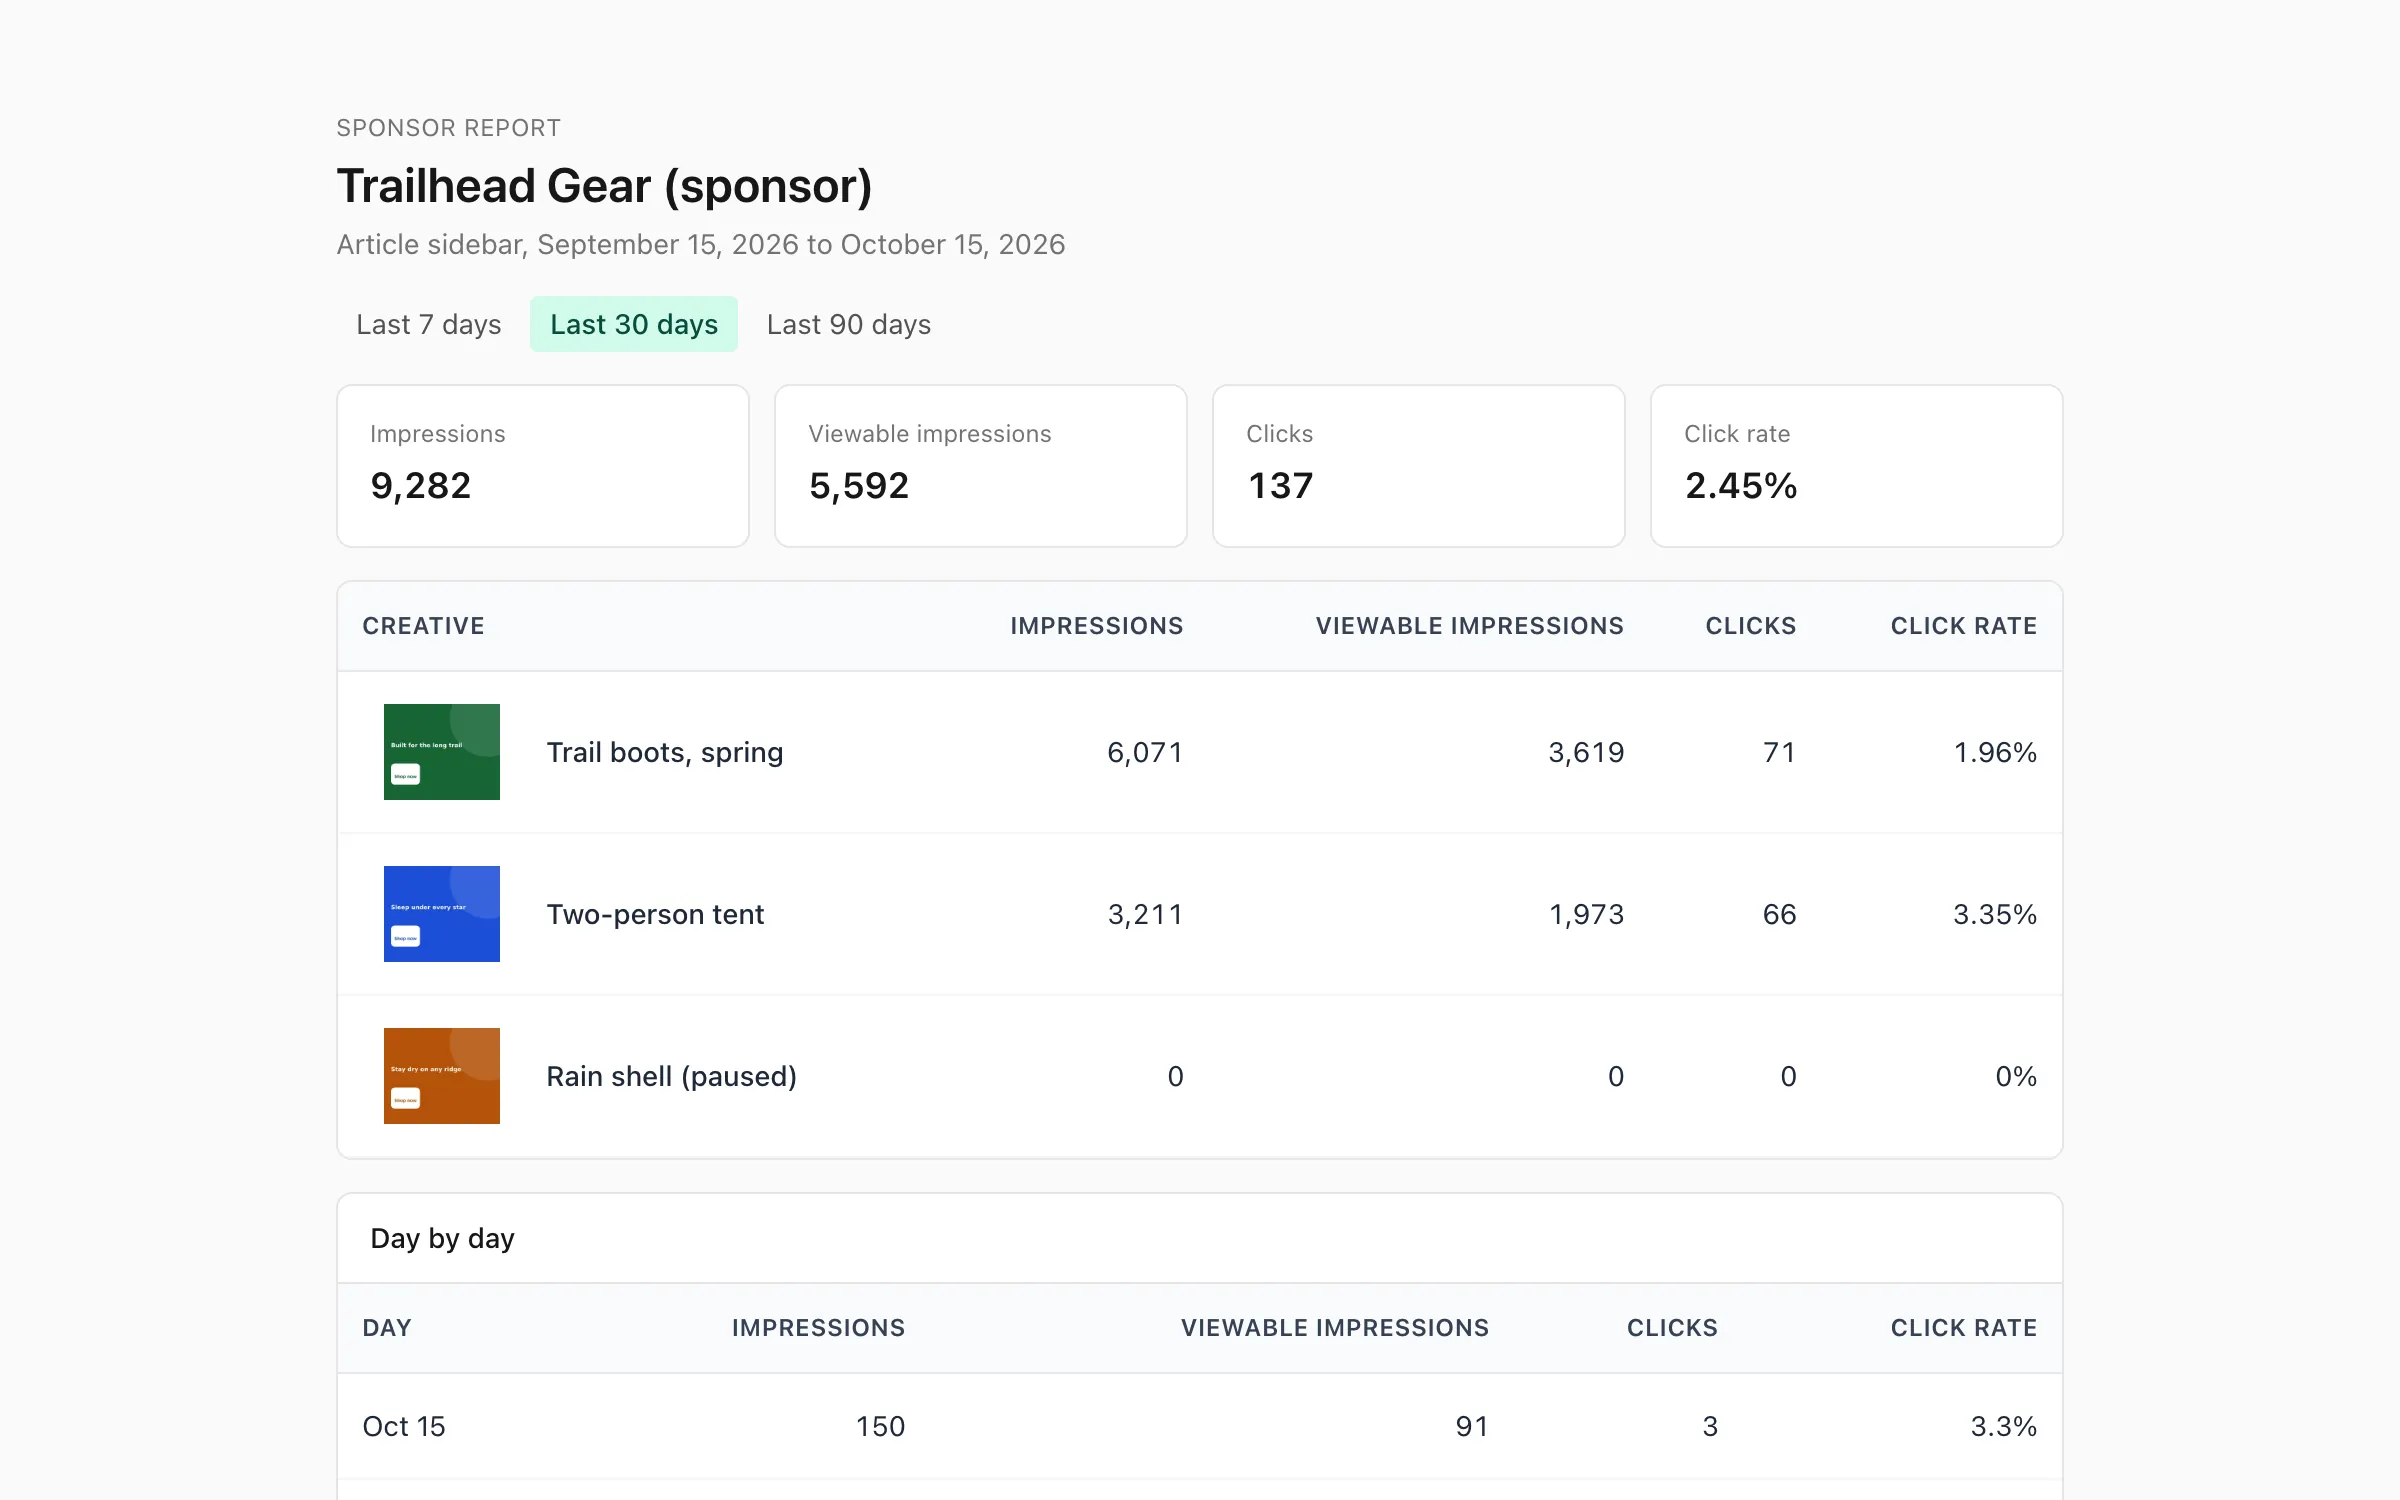Click the Day by day IMPRESSIONS header
The height and width of the screenshot is (1500, 2400).
tap(818, 1328)
